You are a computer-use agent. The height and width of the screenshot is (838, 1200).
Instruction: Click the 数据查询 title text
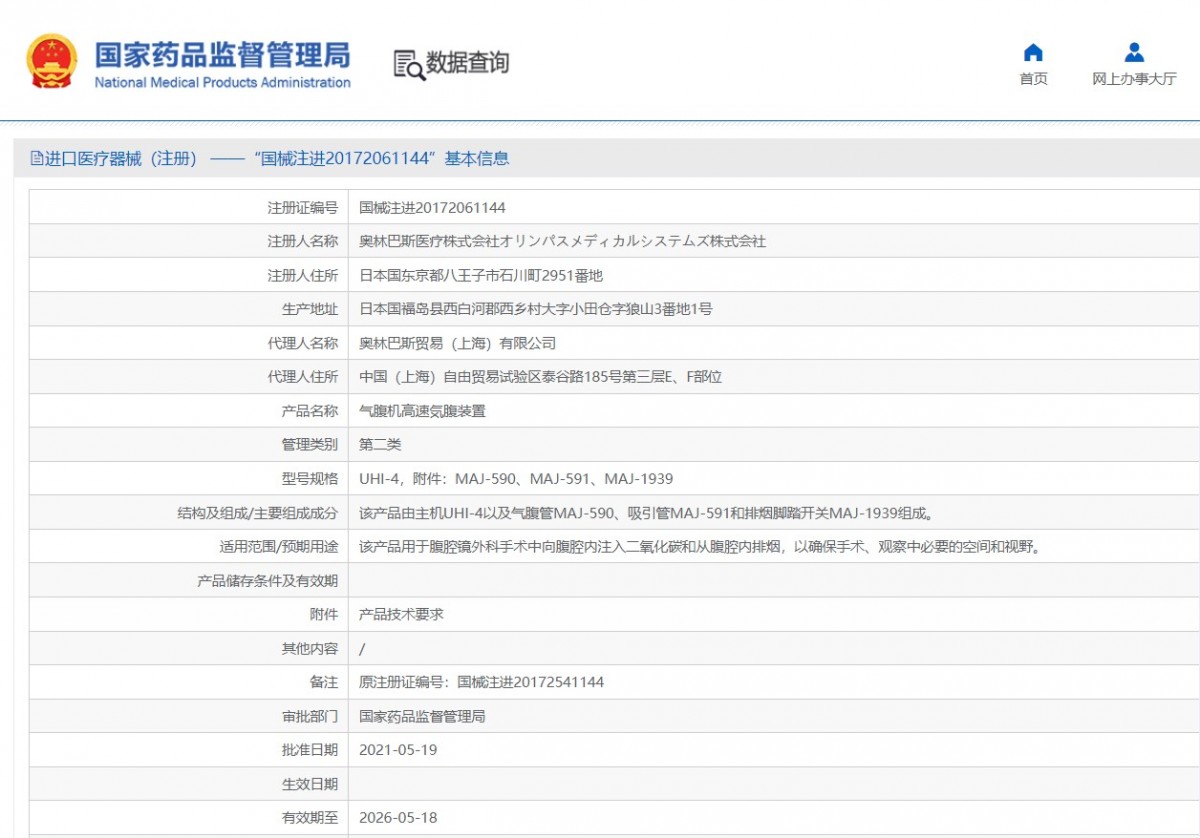tap(468, 62)
